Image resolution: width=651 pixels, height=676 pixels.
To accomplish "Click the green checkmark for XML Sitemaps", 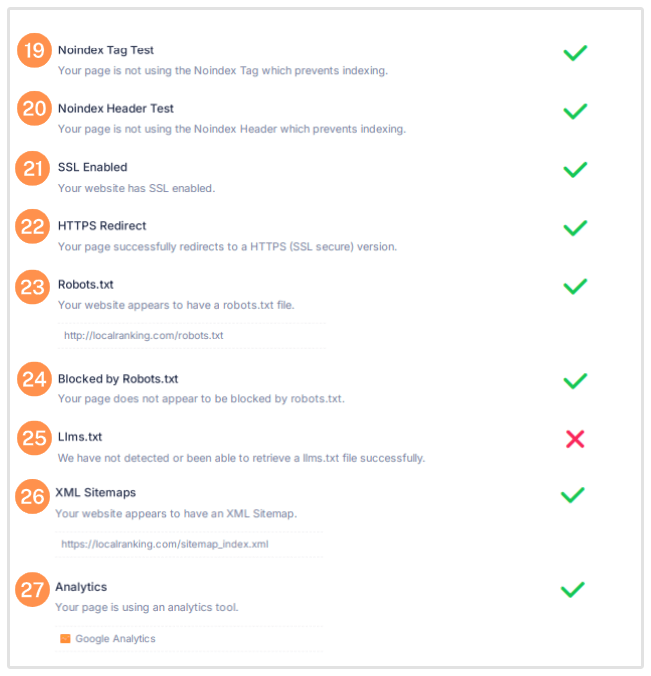I will pyautogui.click(x=572, y=494).
